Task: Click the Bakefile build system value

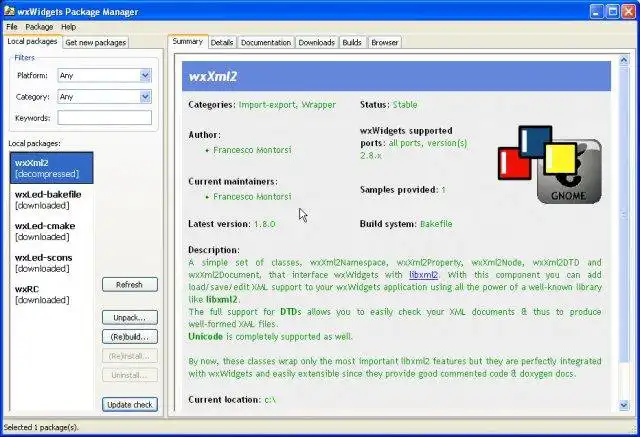Action: pos(436,224)
